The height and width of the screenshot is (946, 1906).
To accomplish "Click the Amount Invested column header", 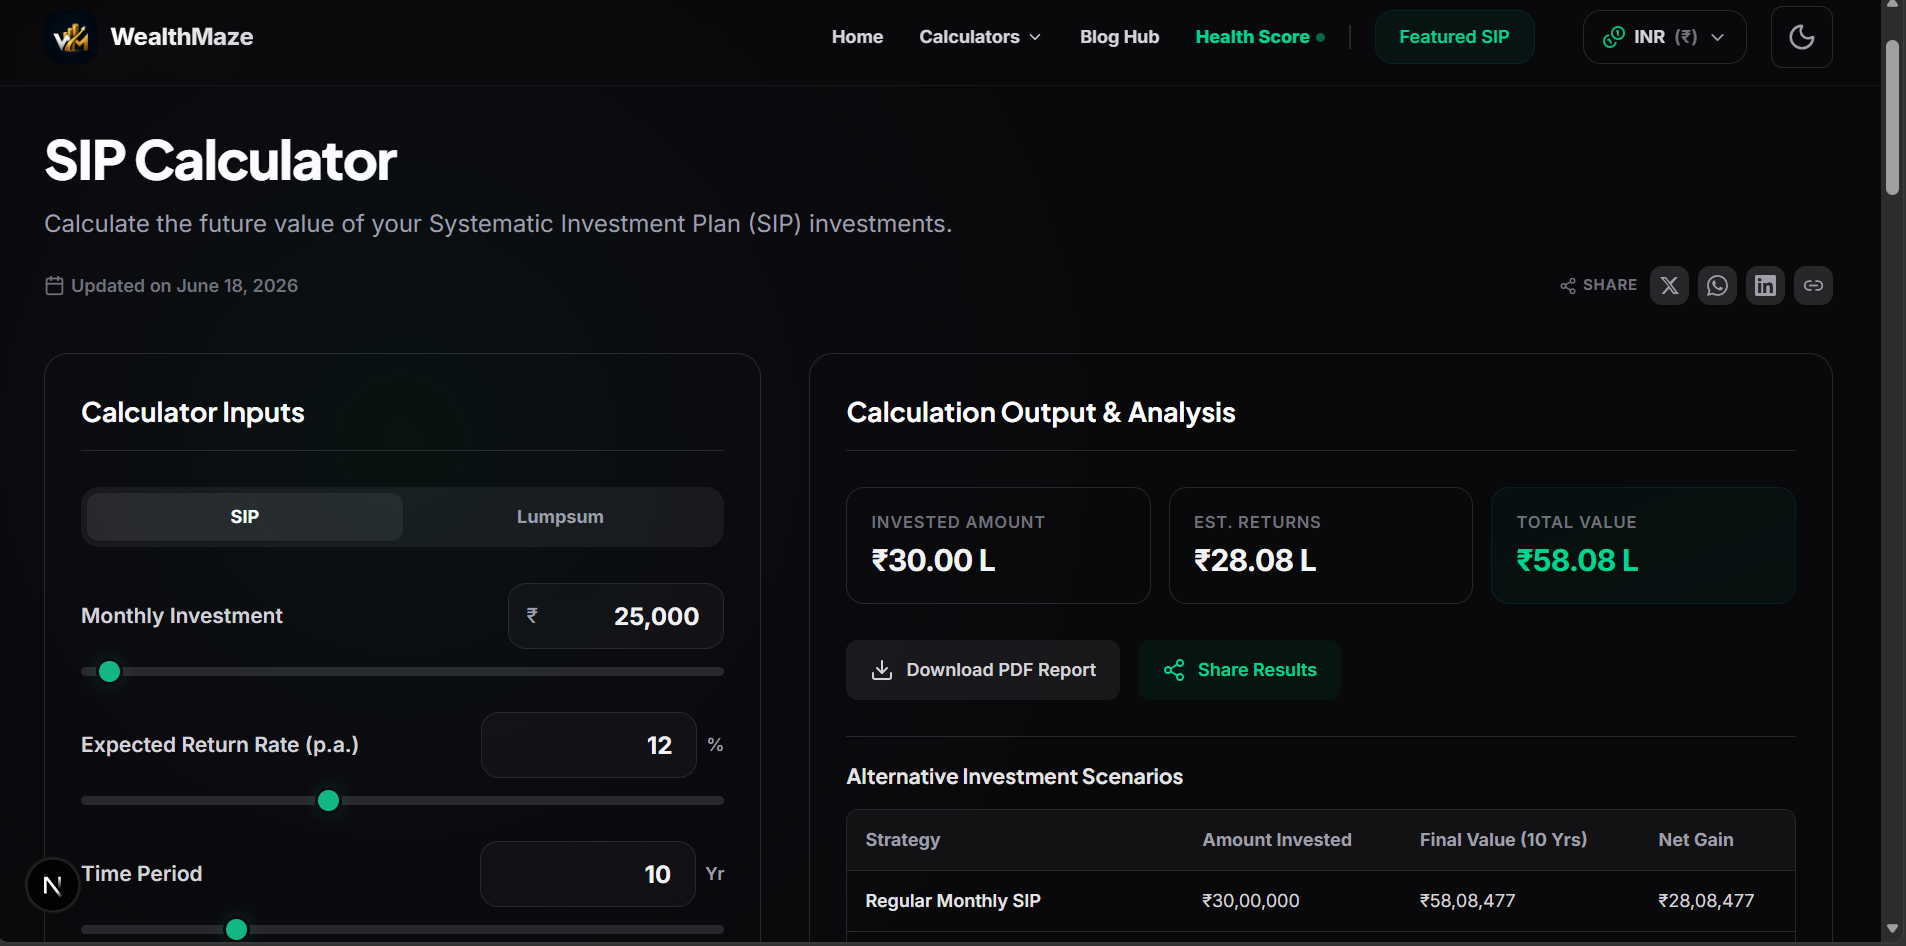I will (x=1277, y=840).
